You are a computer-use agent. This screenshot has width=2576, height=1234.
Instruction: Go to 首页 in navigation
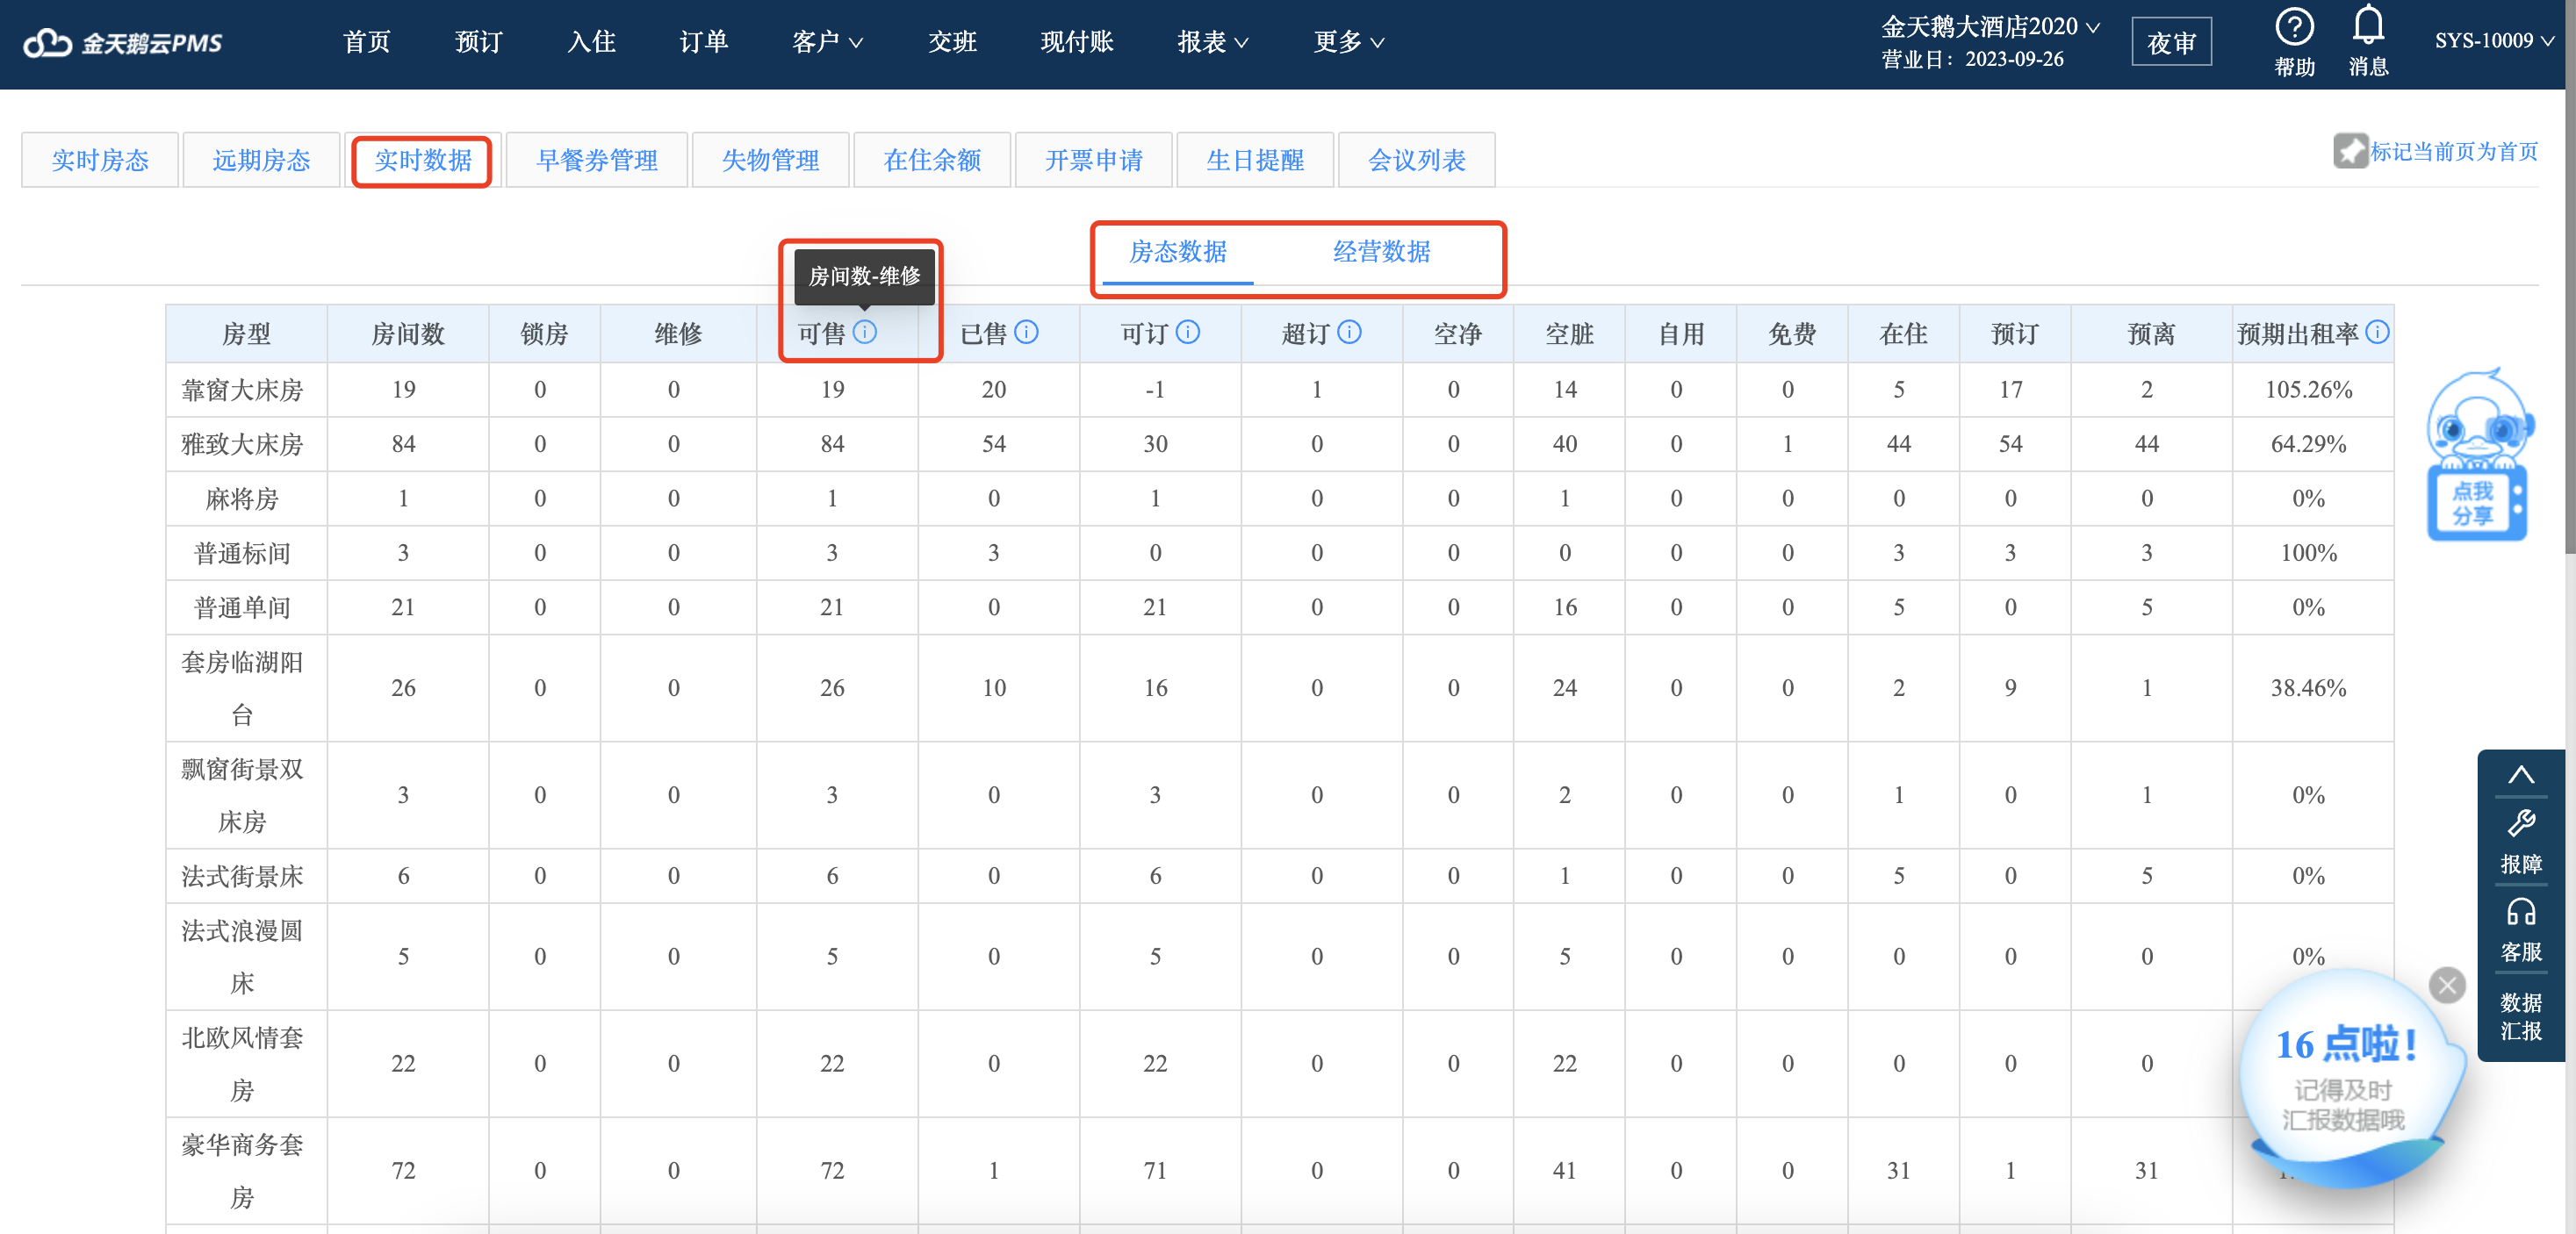366,42
